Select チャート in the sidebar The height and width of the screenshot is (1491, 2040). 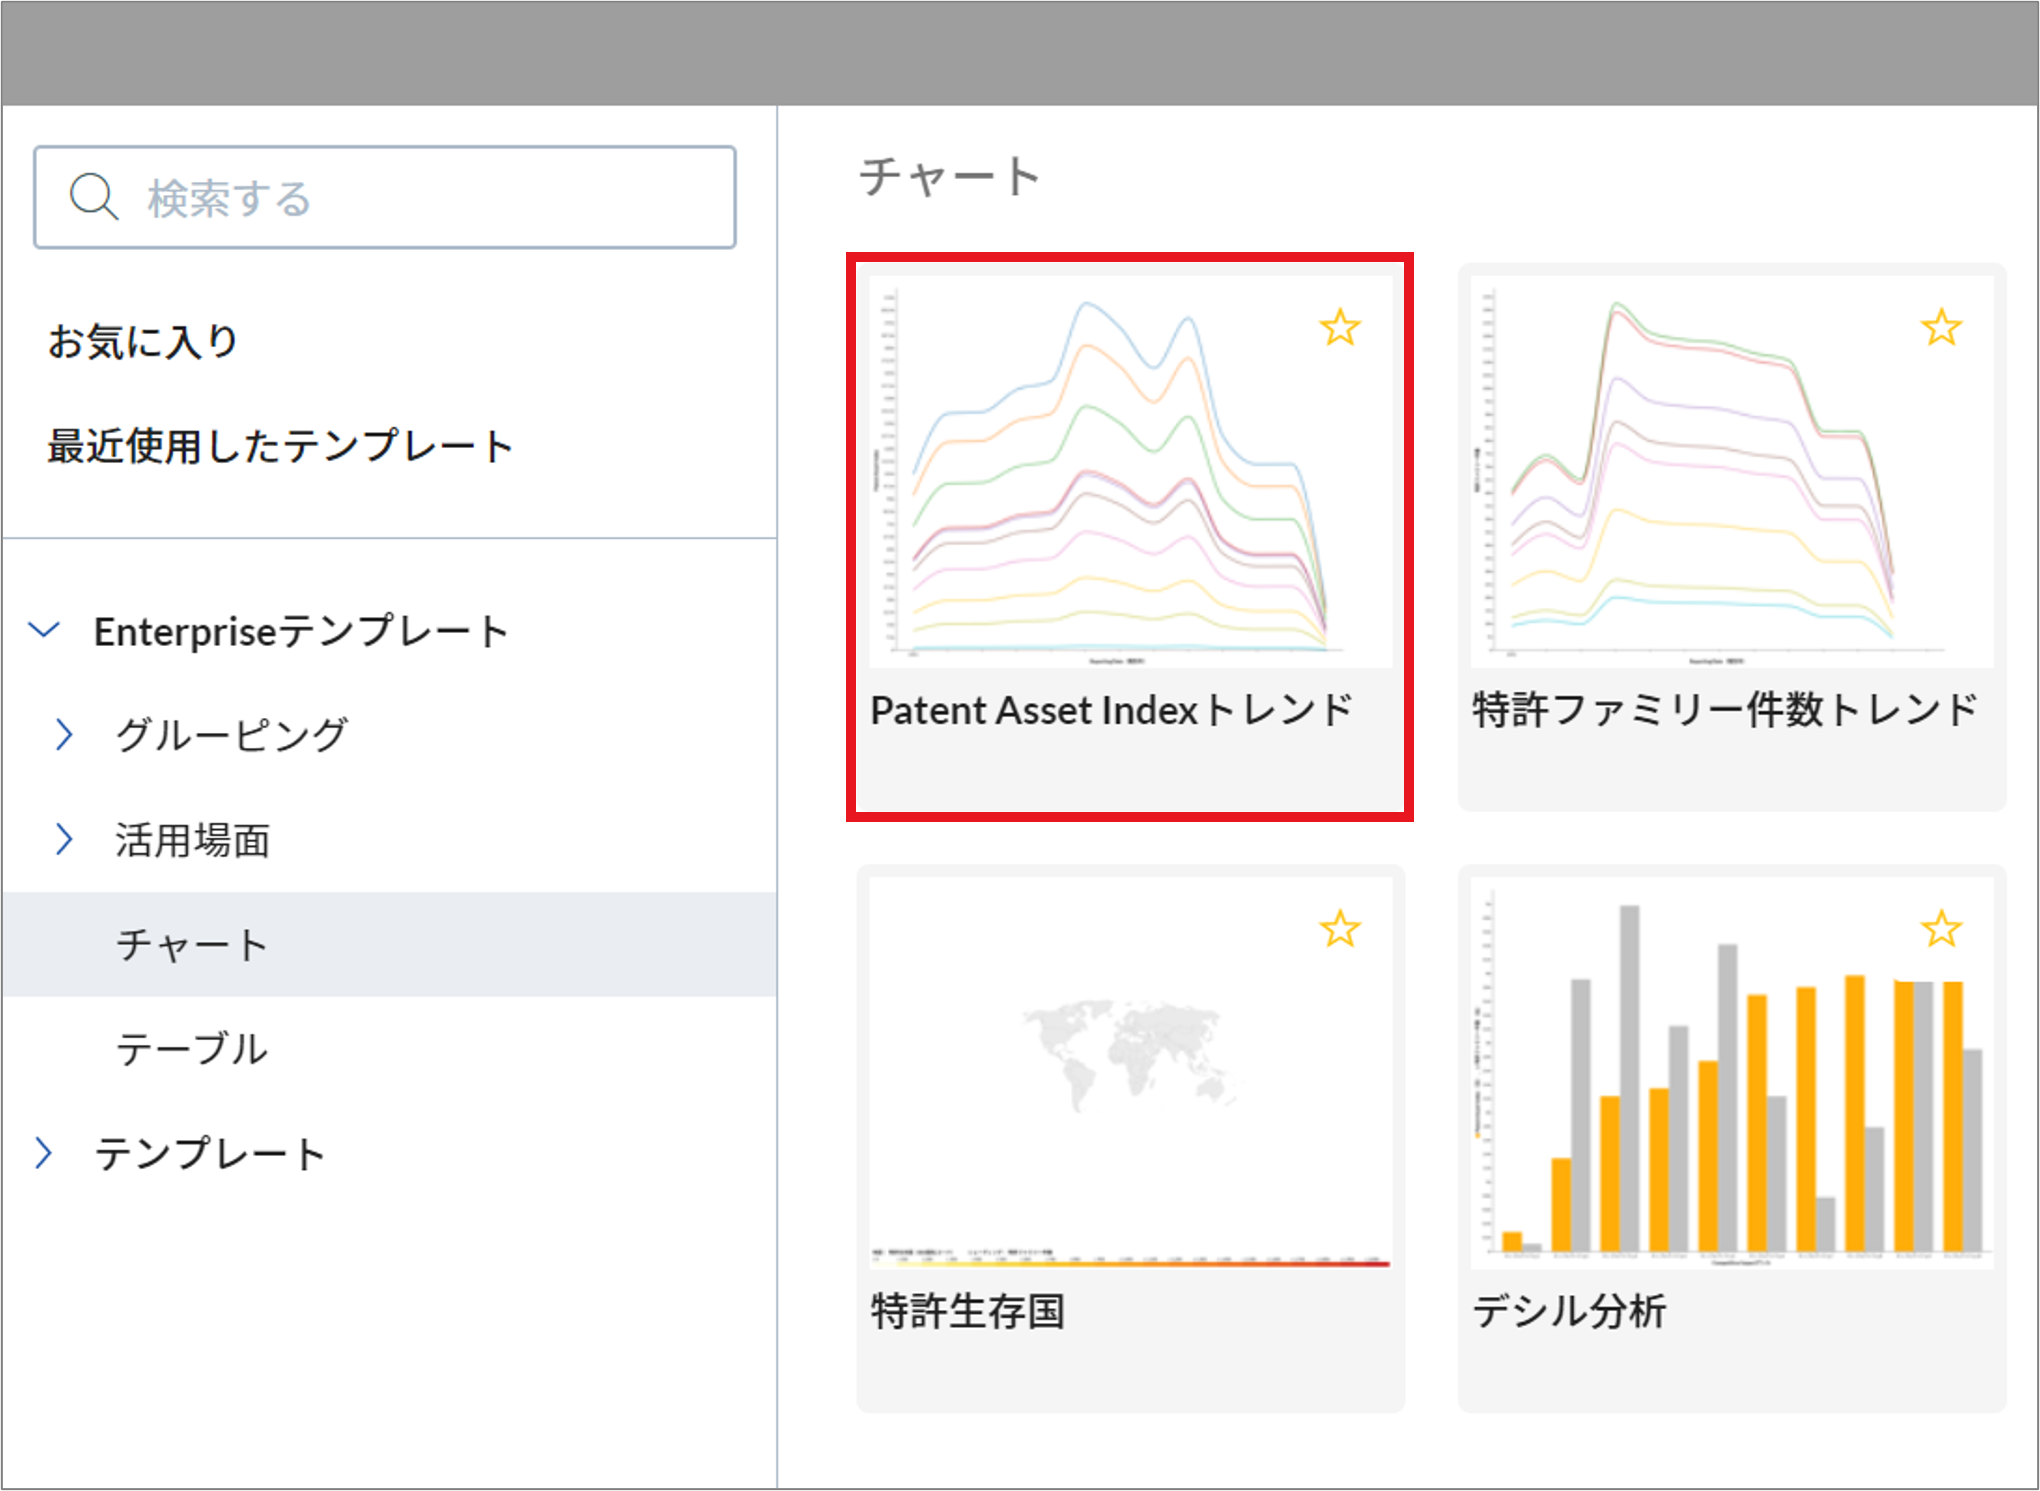coord(390,944)
